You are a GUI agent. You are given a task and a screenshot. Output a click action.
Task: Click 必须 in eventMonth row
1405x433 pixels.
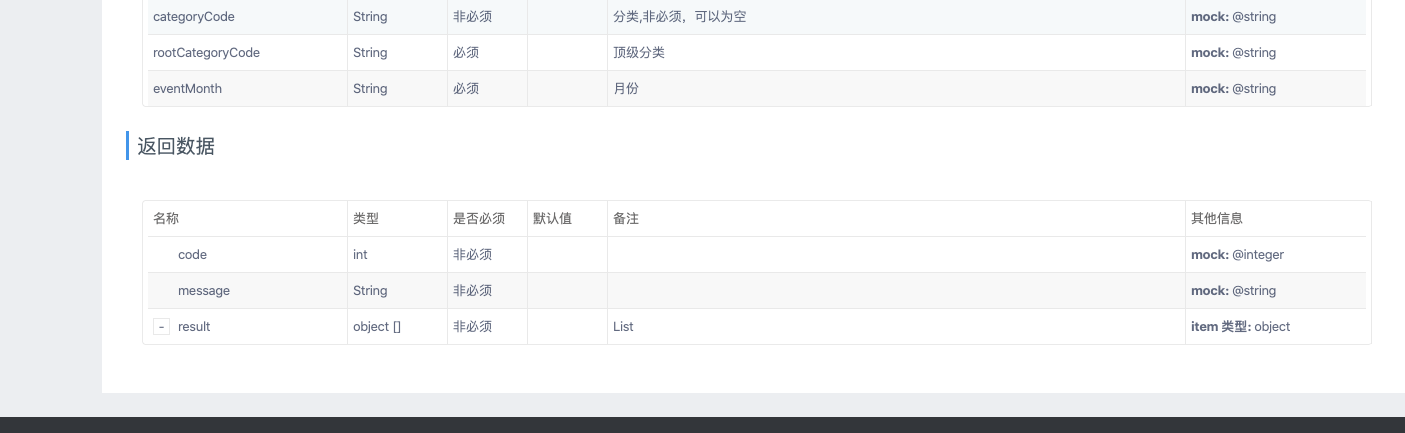coord(466,89)
